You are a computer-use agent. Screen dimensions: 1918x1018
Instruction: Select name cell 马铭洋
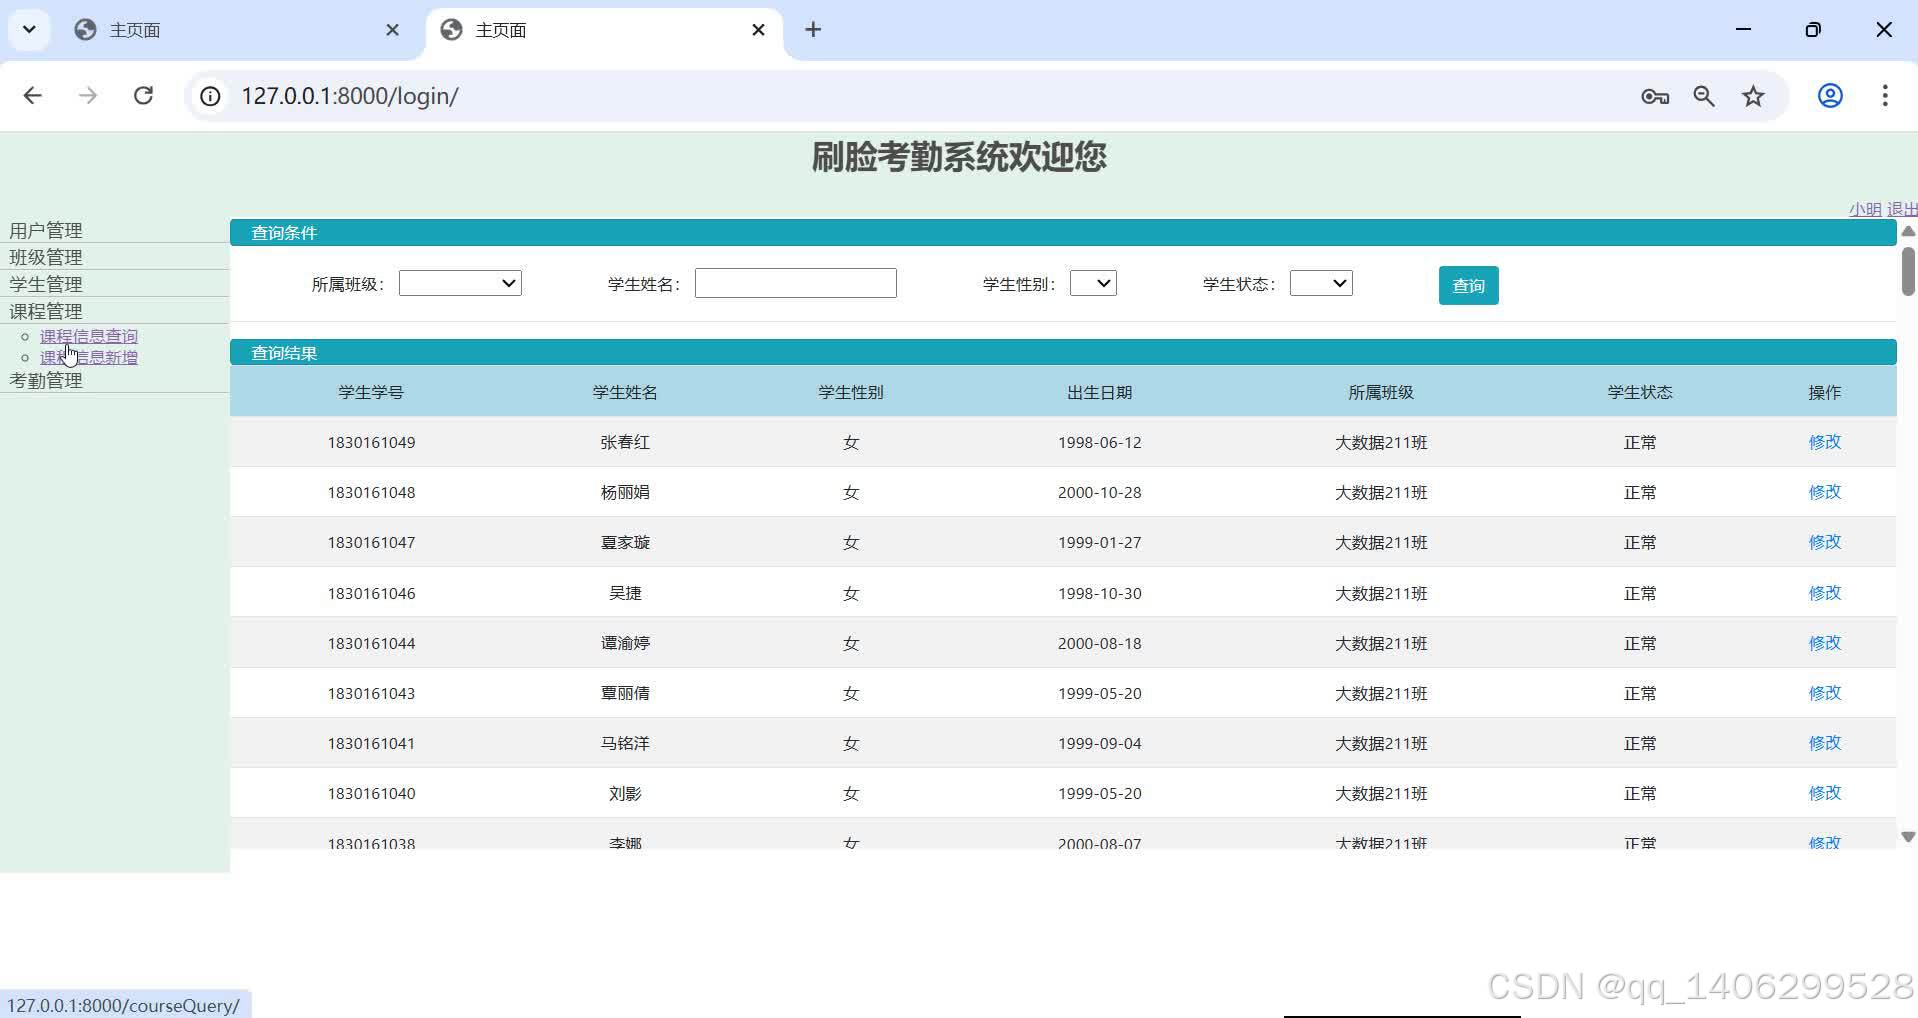click(625, 743)
